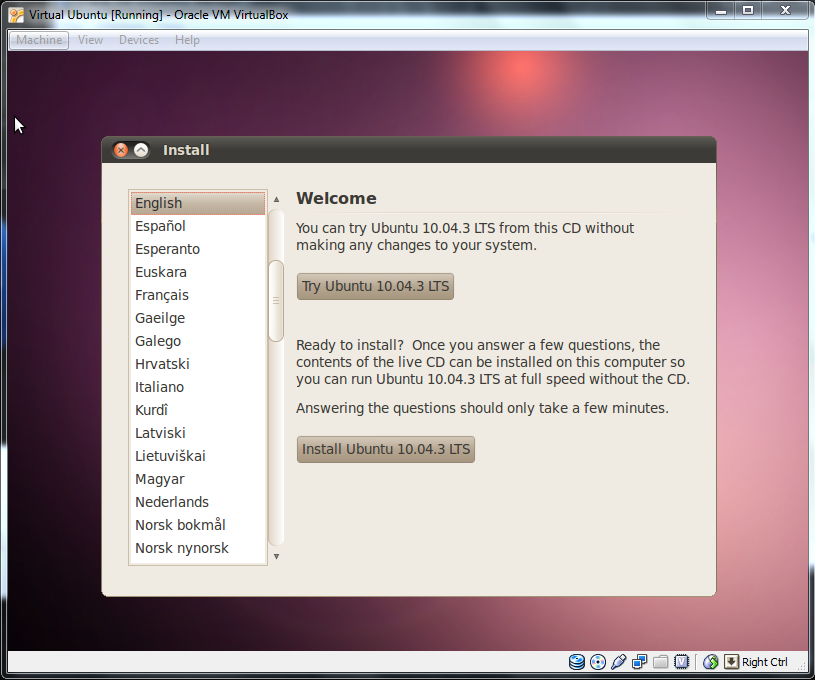The image size is (815, 680).
Task: Select Lietuviškai in the language list
Action: [198, 456]
